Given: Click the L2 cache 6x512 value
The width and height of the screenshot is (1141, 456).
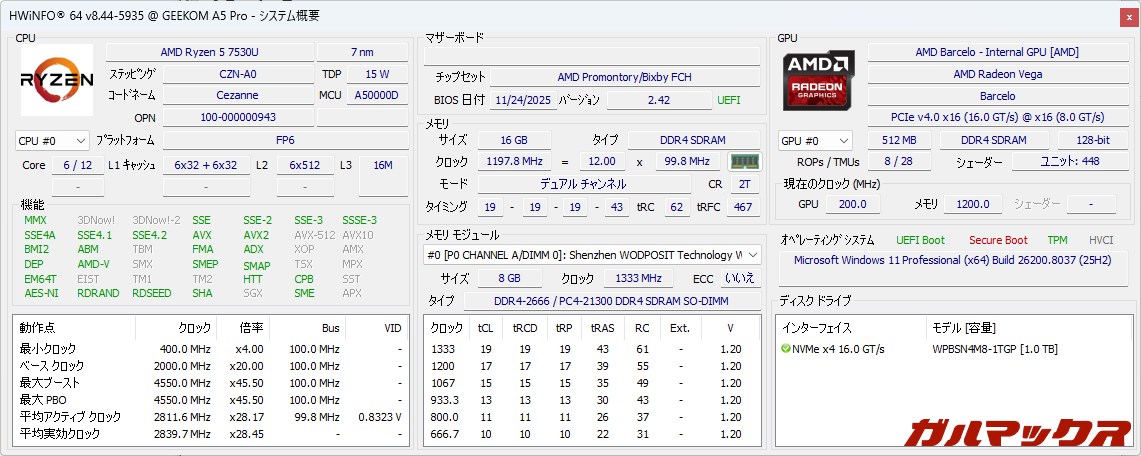Looking at the screenshot, I should (x=305, y=165).
